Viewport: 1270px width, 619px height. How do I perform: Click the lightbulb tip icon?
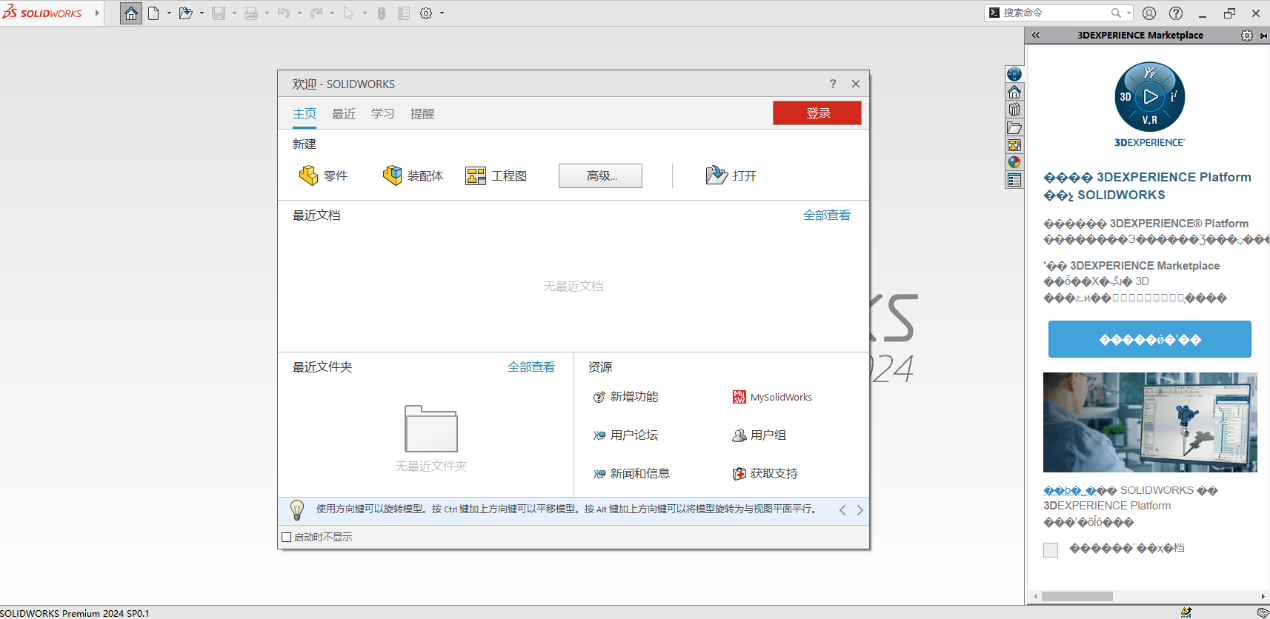point(297,510)
